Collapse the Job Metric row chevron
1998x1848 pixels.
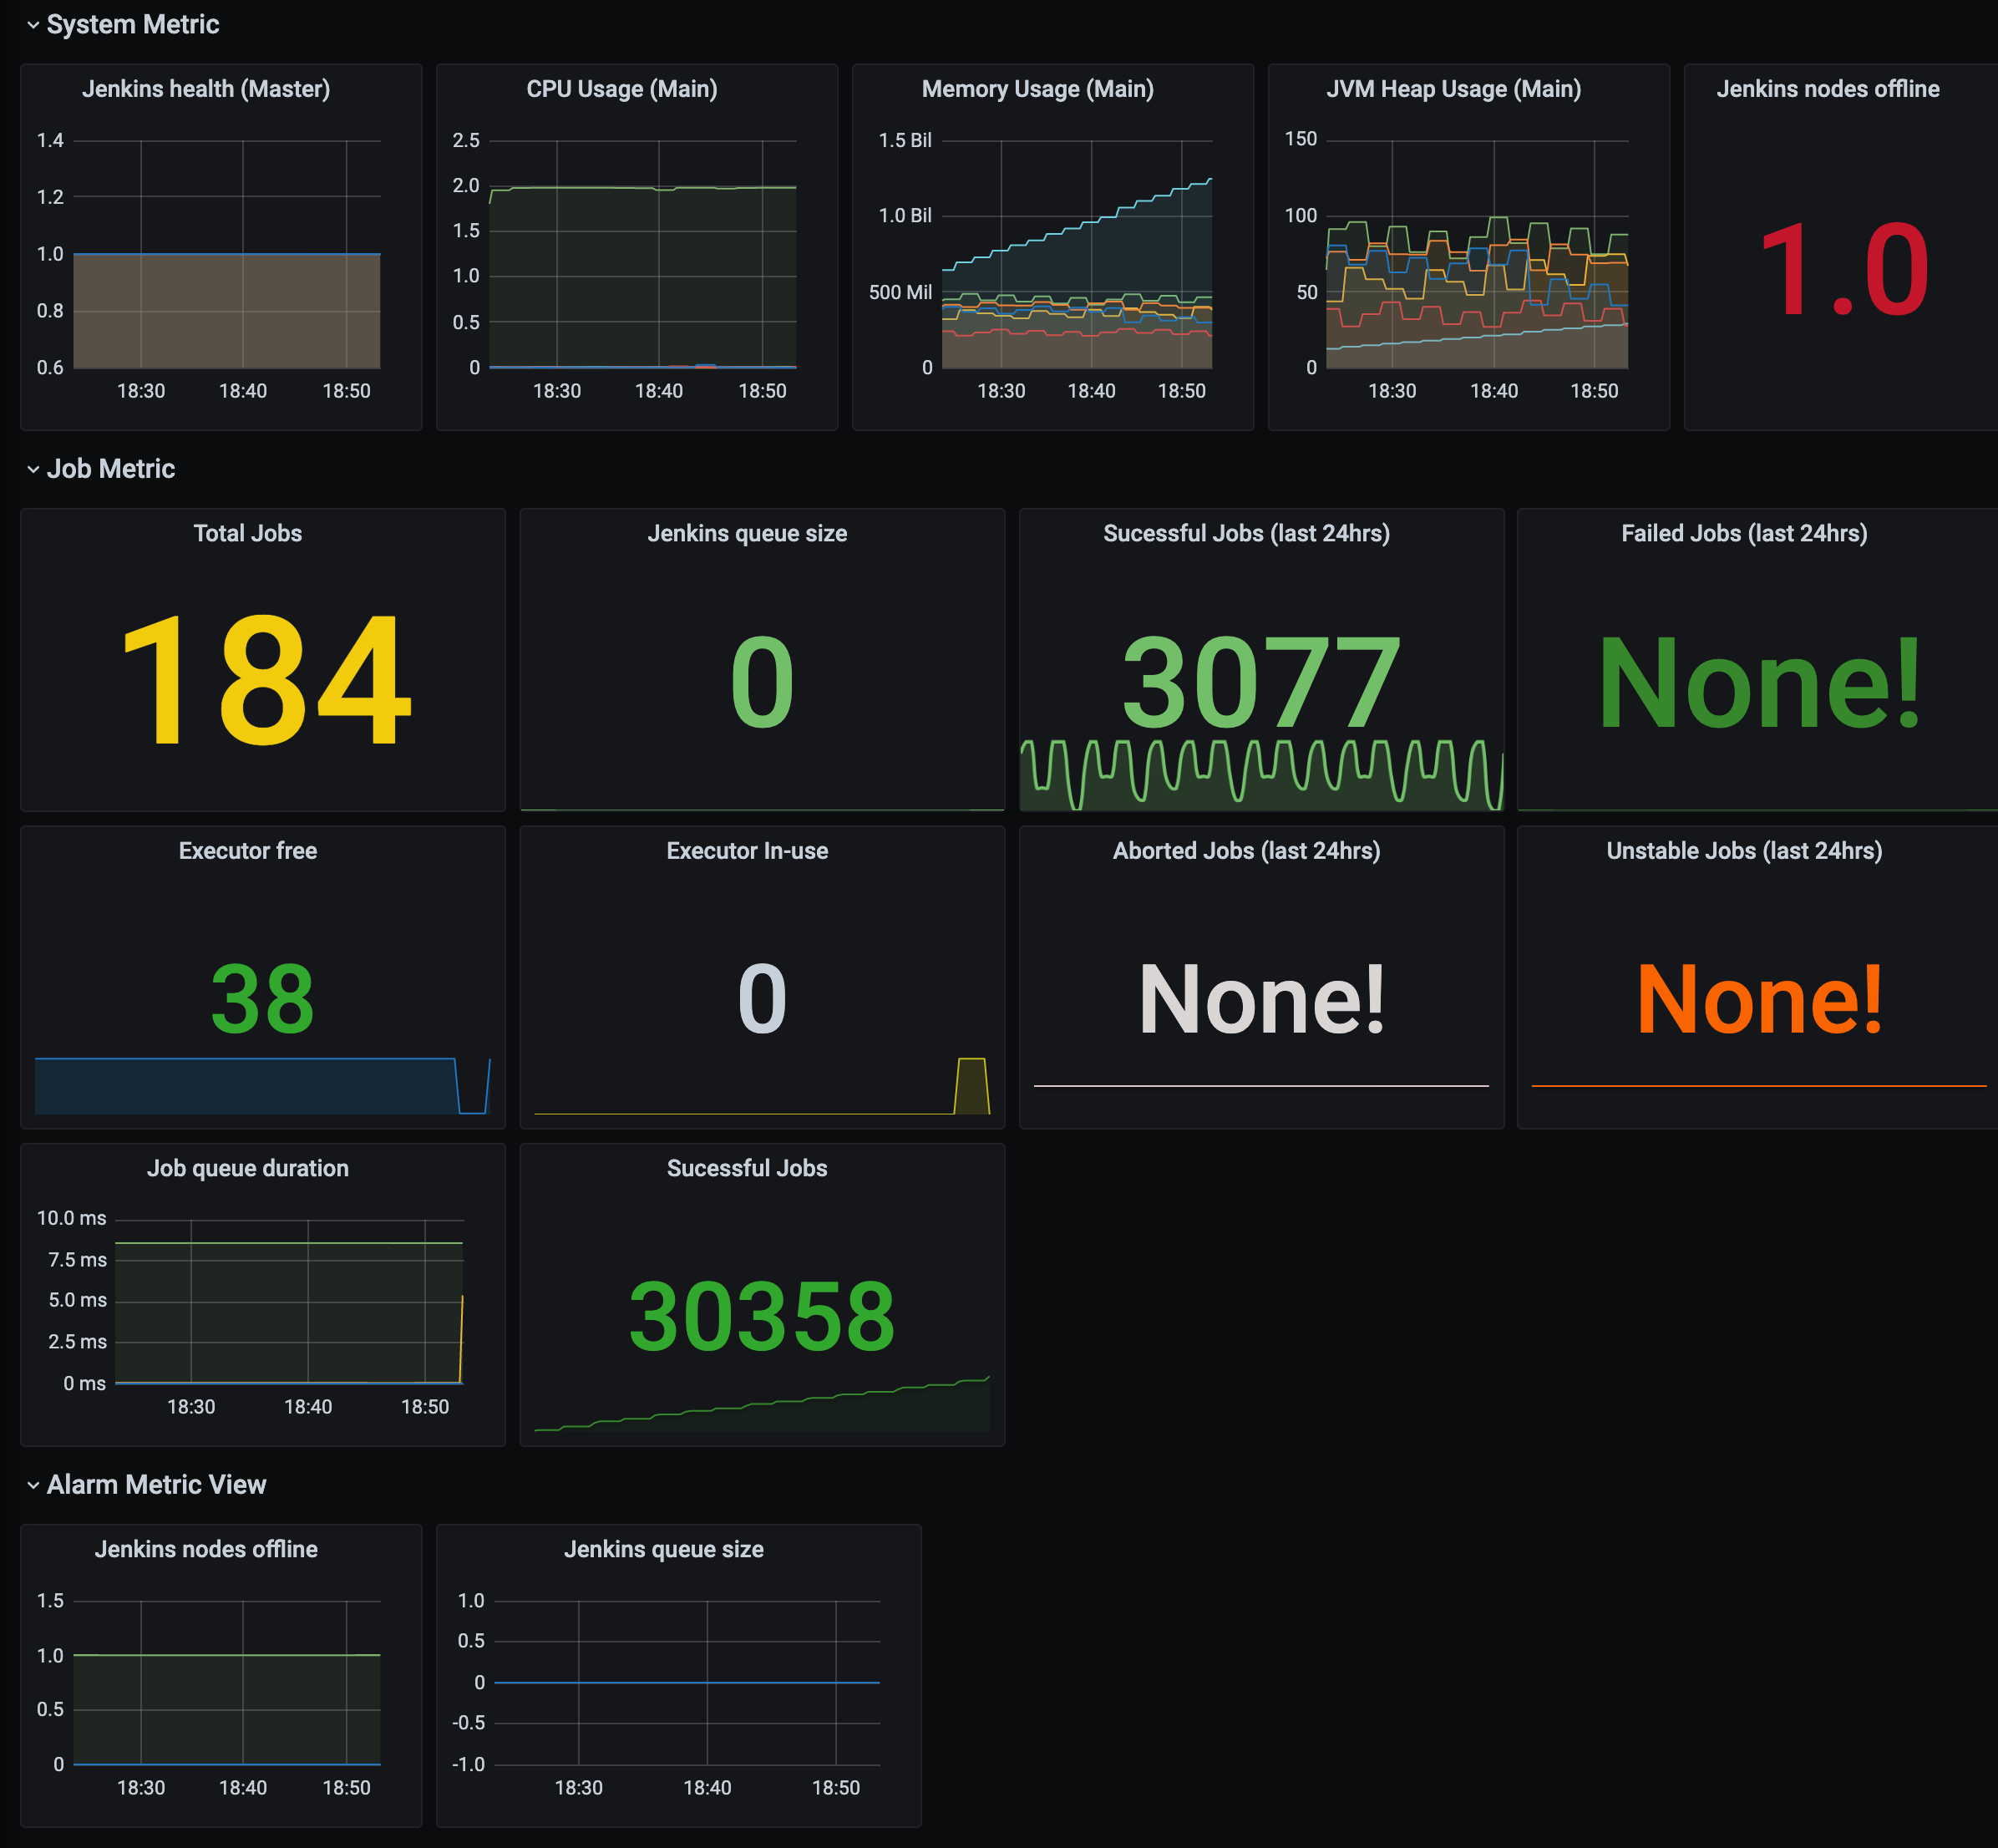[x=33, y=469]
